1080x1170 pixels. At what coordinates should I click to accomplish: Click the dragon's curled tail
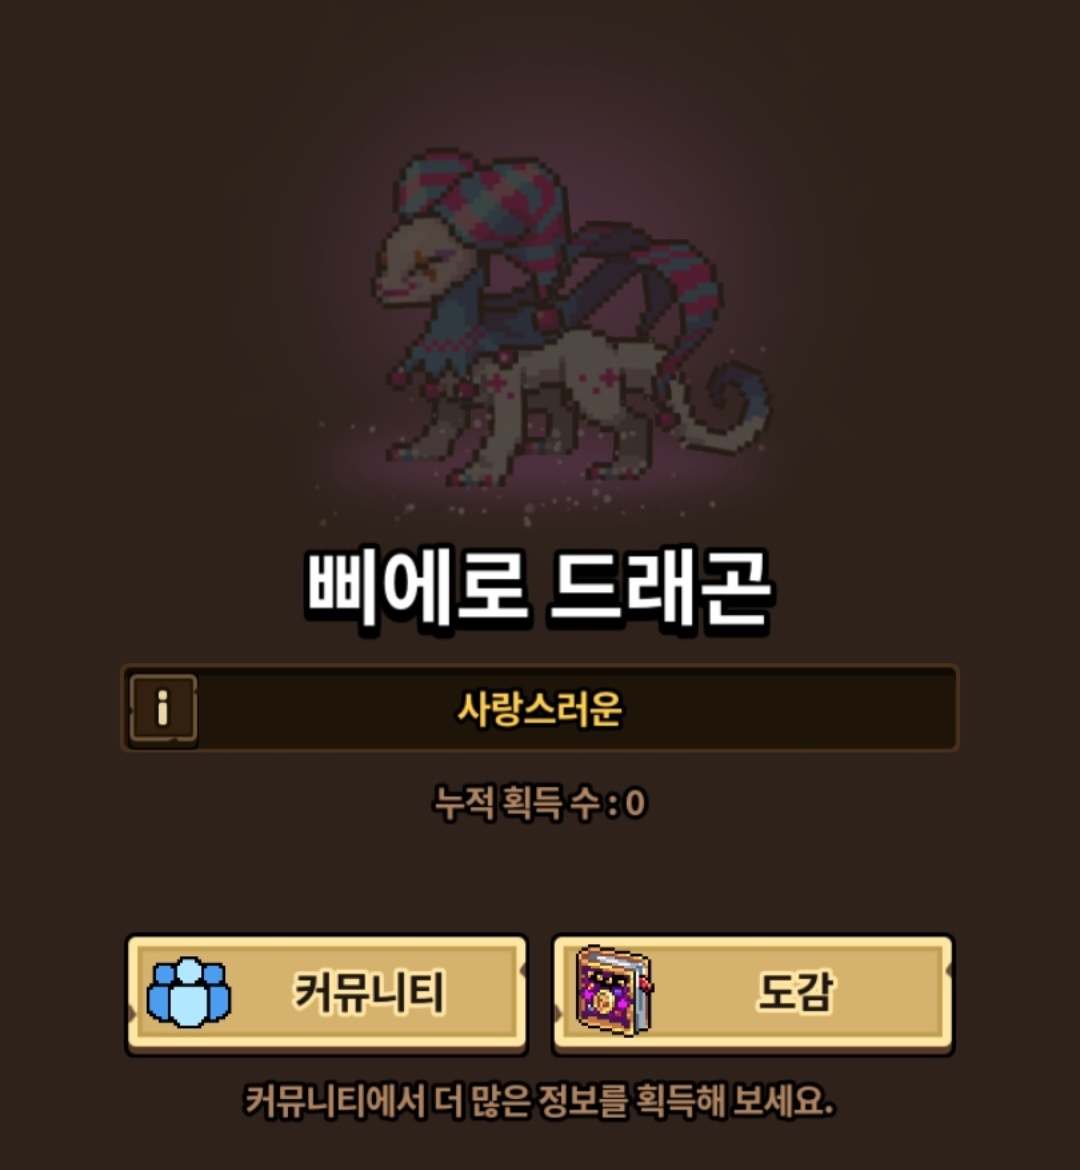coord(720,405)
